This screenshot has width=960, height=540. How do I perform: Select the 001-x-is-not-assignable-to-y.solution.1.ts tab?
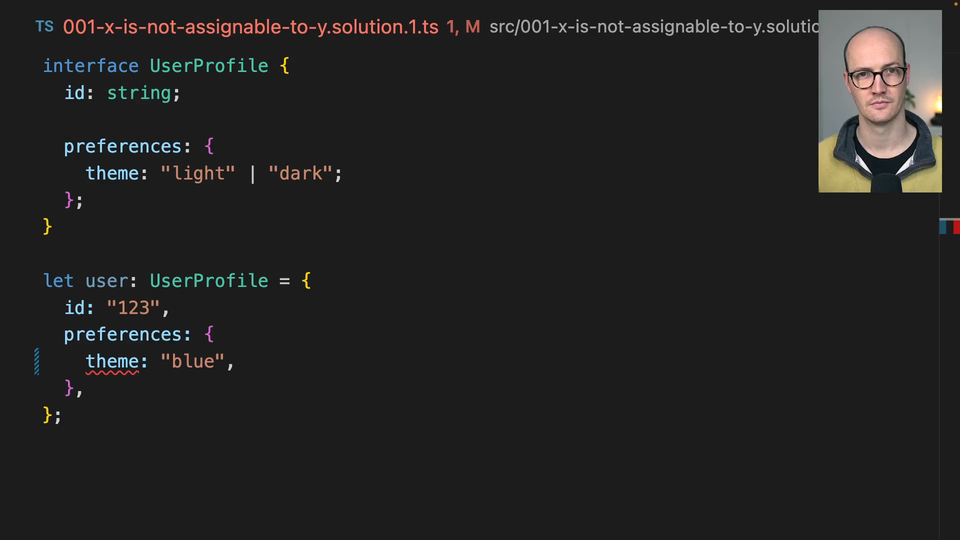(250, 27)
